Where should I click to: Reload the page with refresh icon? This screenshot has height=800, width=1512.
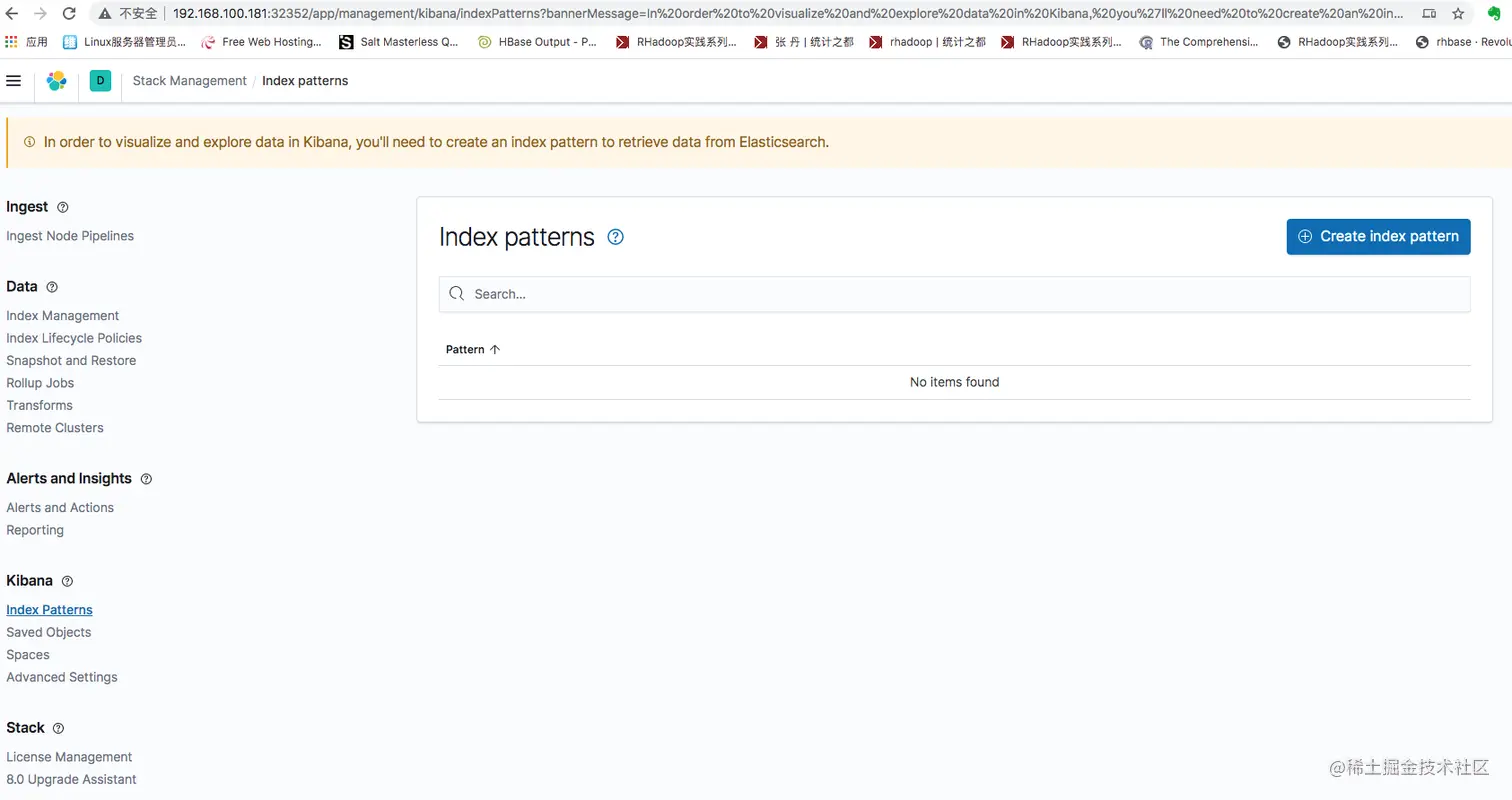[69, 14]
